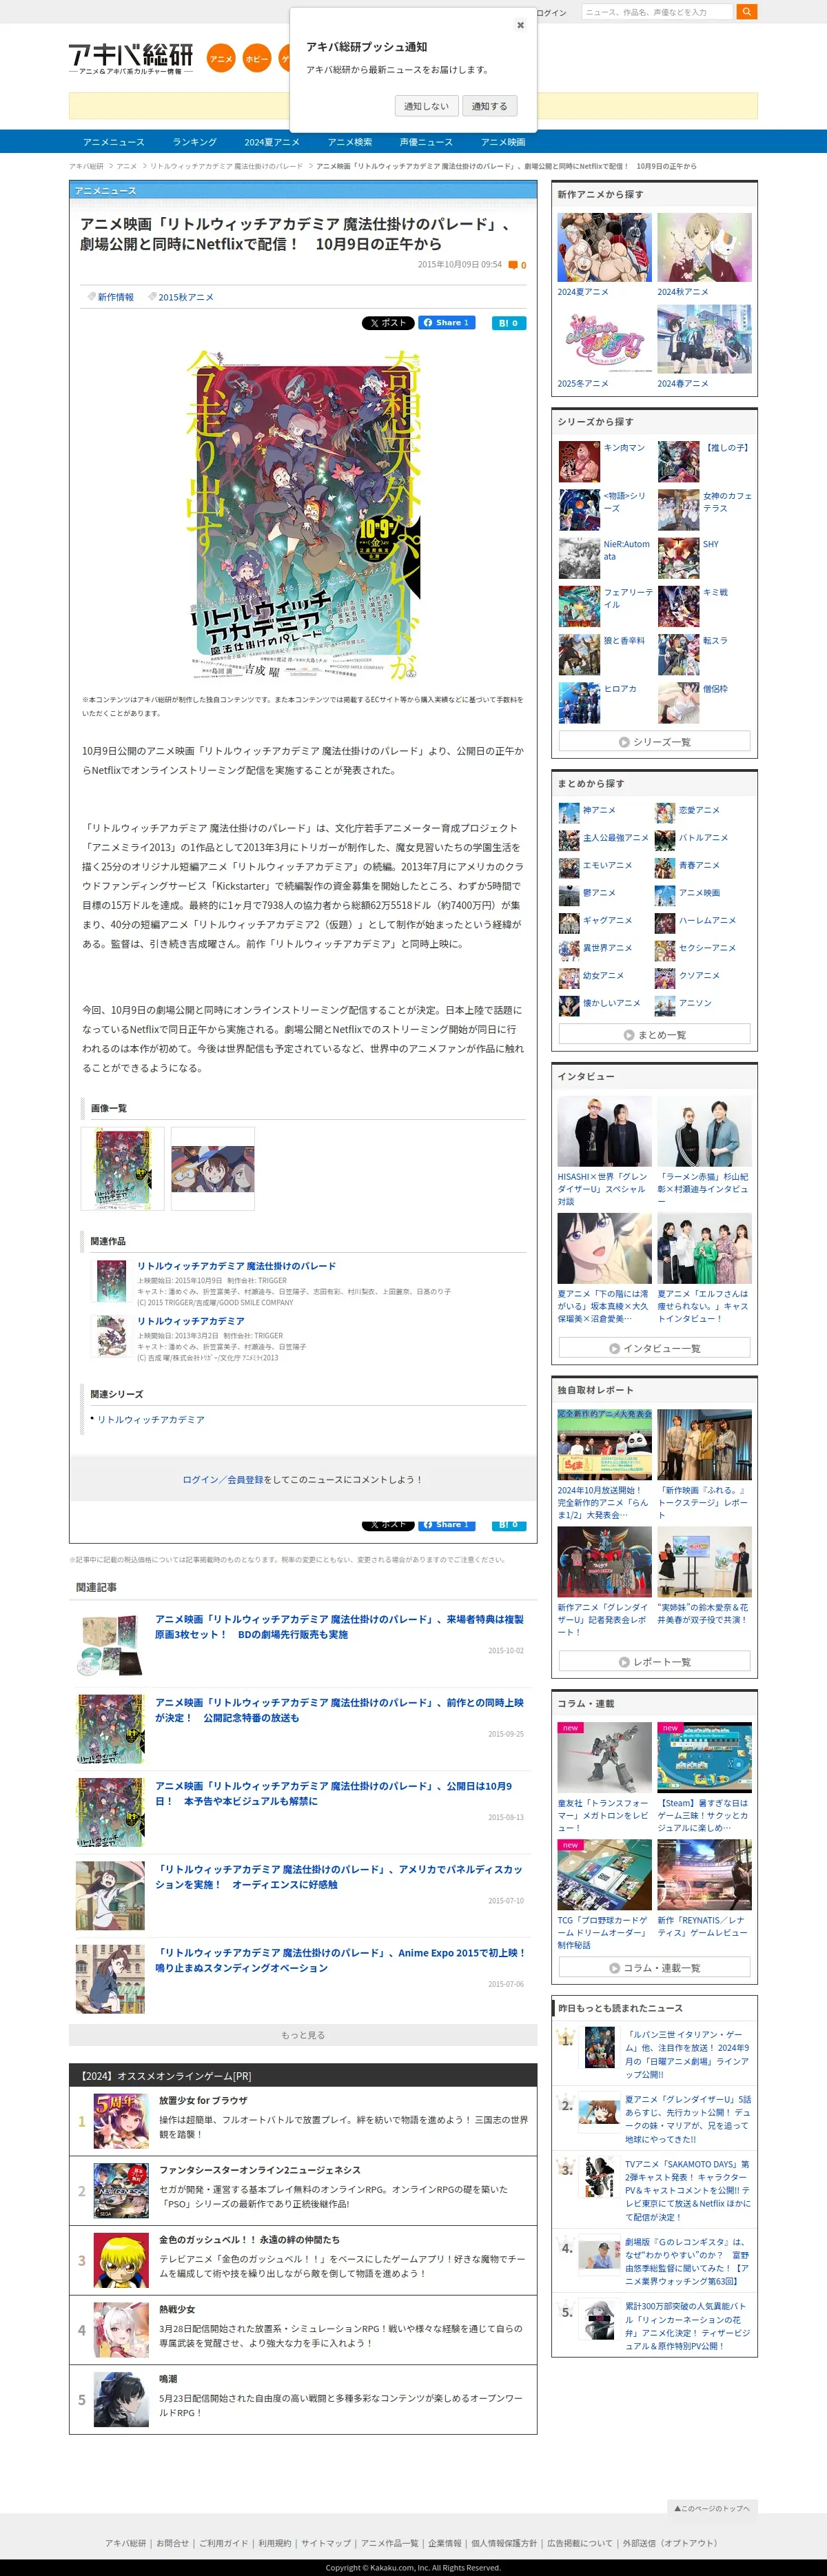Open the main movie poster image
This screenshot has height=2576, width=827.
point(303,514)
